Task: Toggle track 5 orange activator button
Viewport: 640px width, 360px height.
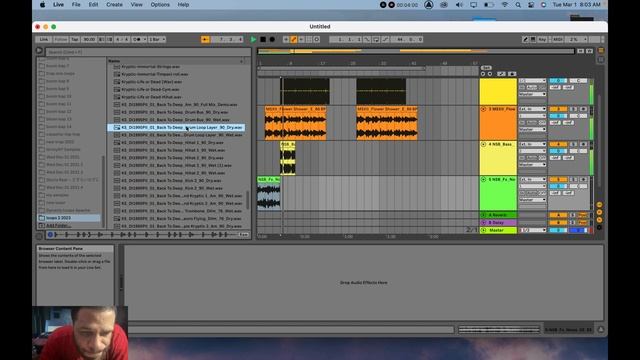Action: coord(558,180)
